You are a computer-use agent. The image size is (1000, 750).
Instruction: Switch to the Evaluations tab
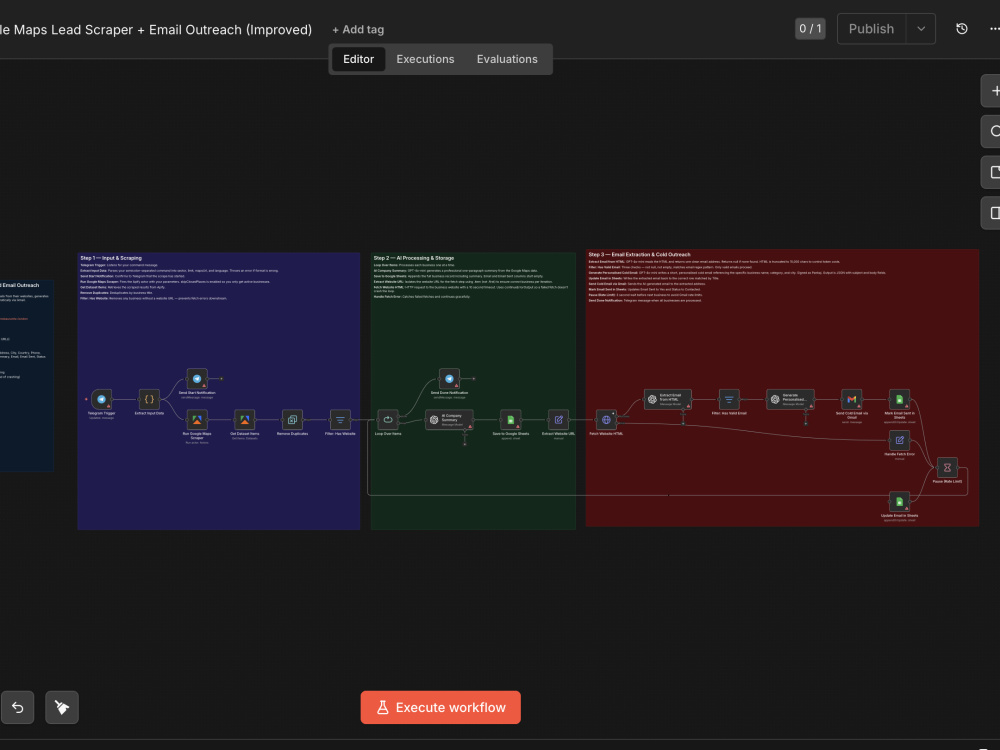[507, 59]
